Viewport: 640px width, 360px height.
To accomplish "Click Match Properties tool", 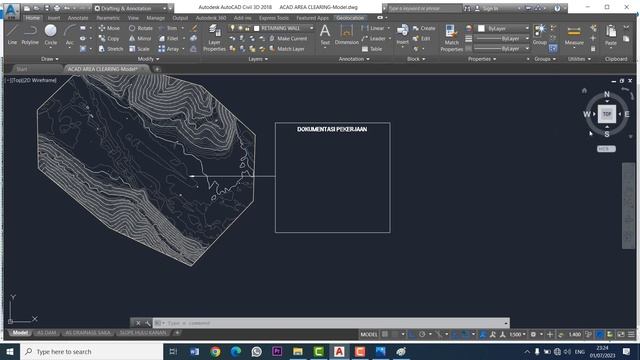I will coord(451,38).
